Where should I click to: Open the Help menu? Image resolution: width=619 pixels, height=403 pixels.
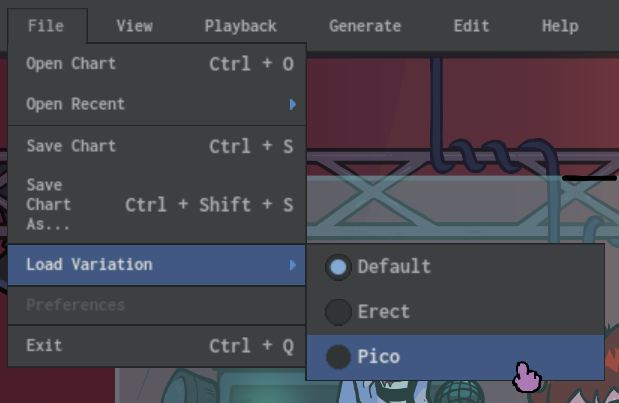(560, 27)
